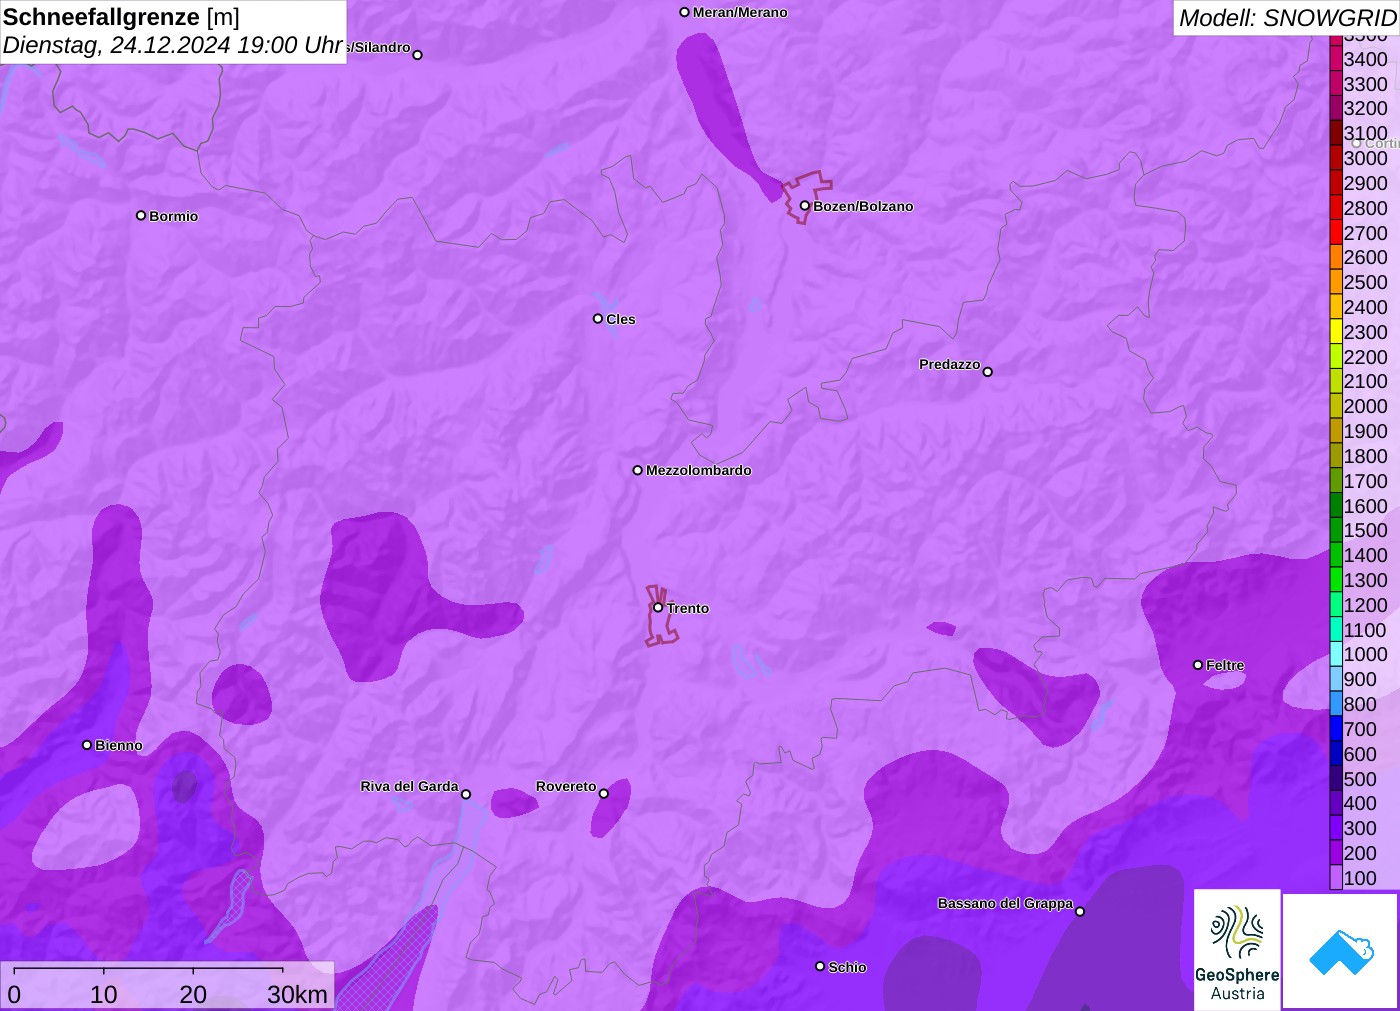Click the red Bolzano city boundary outline
The image size is (1400, 1011).
coord(806,197)
